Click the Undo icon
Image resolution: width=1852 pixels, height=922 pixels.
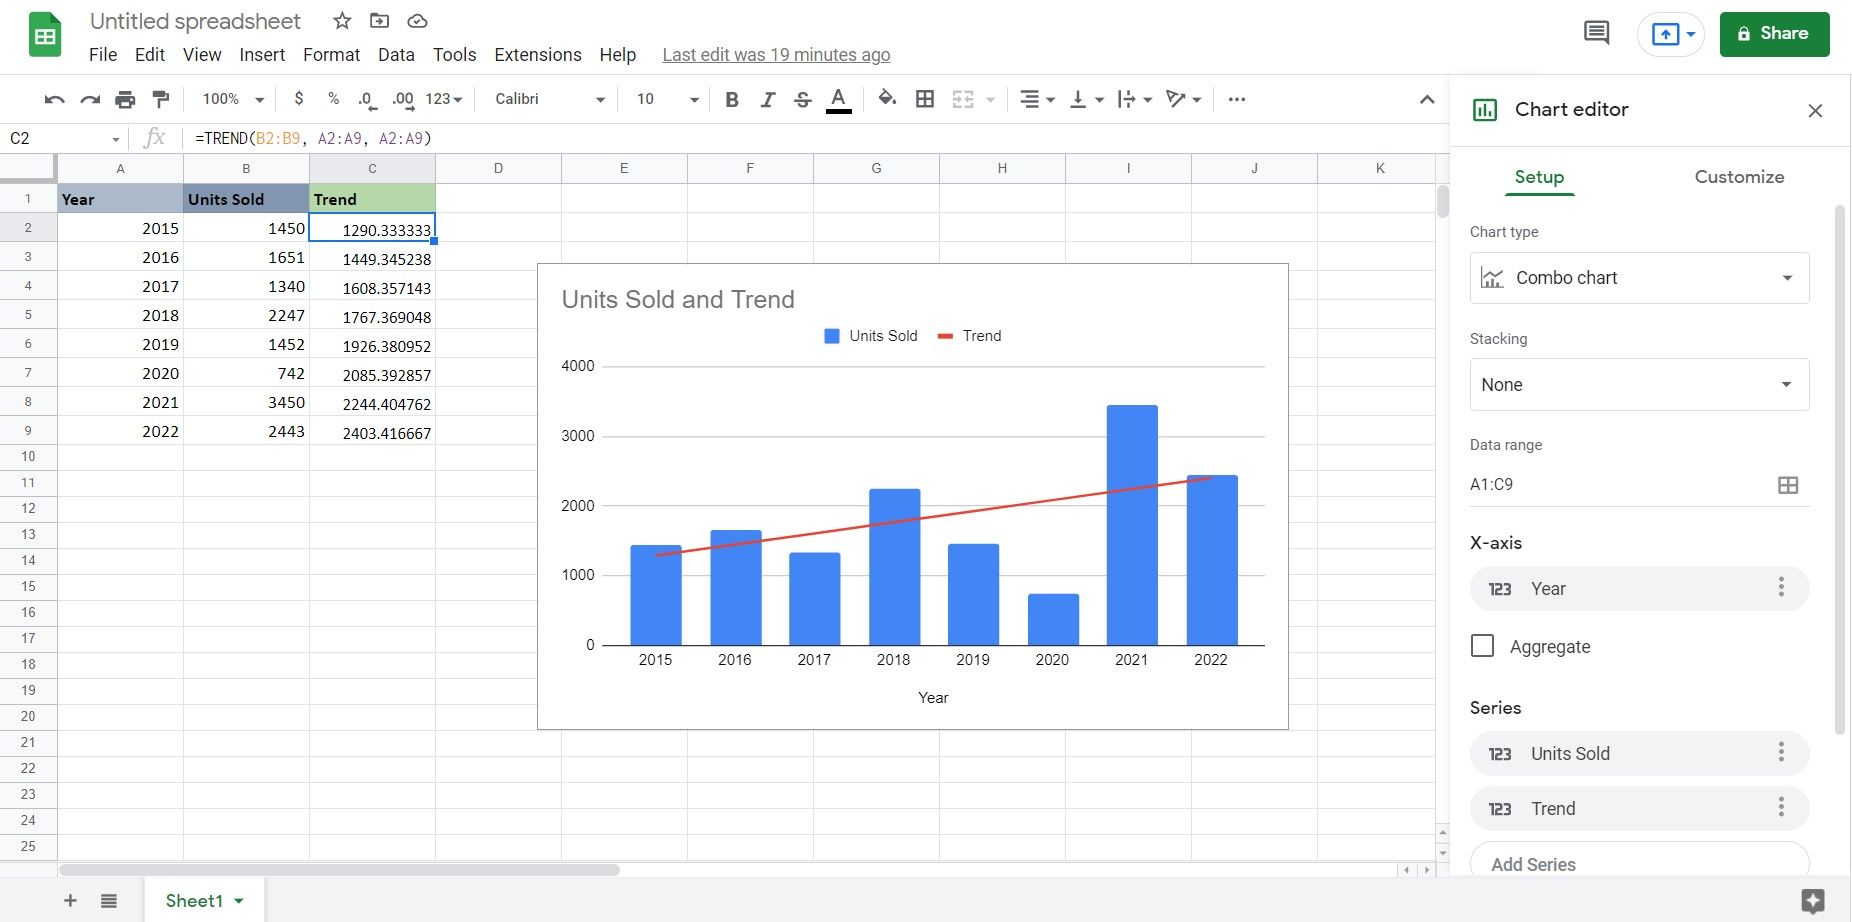tap(53, 99)
